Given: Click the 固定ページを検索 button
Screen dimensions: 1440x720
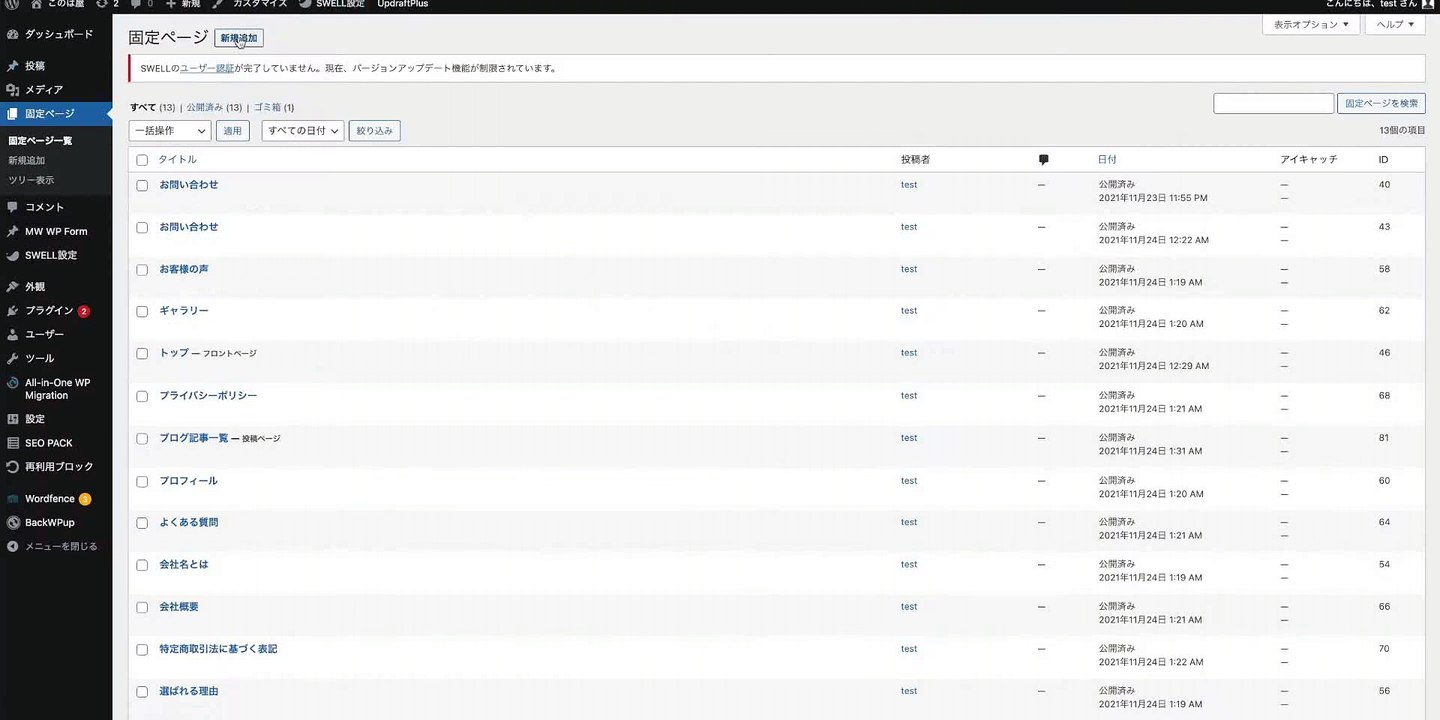Looking at the screenshot, I should (1381, 103).
